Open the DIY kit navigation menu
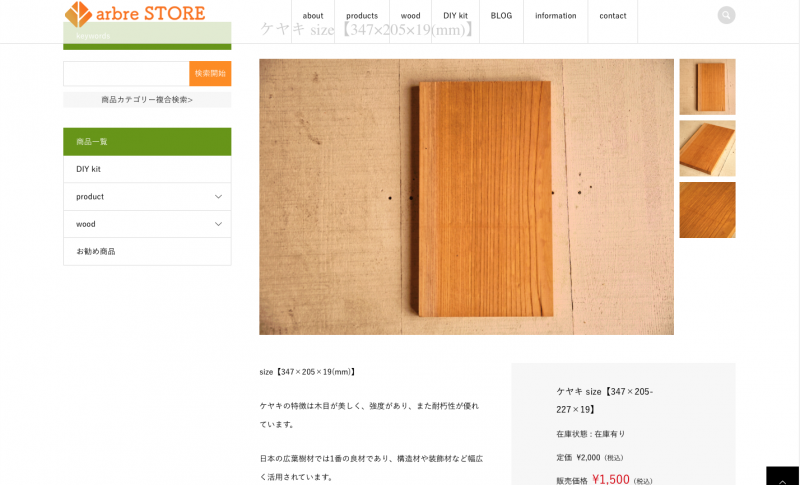This screenshot has height=485, width=800. click(455, 16)
